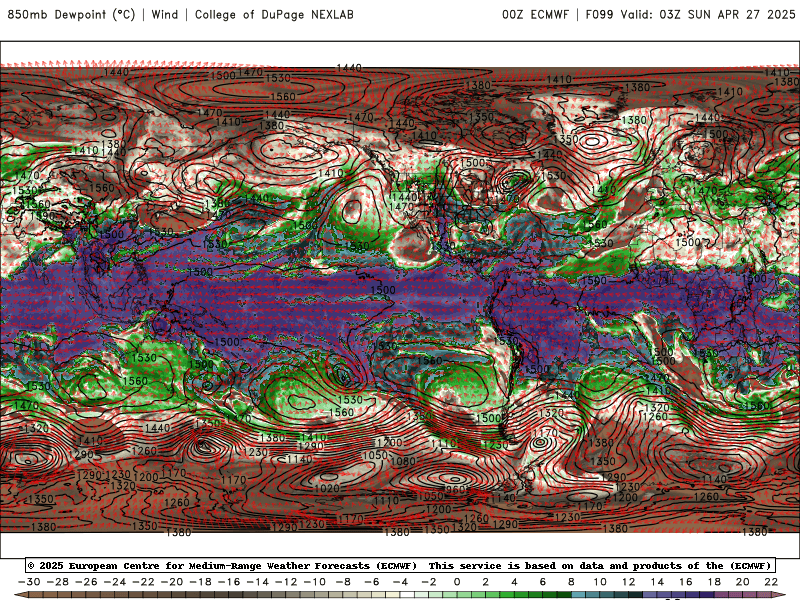Select the "-6" color scale value
The width and height of the screenshot is (800, 600).
pyautogui.click(x=372, y=582)
